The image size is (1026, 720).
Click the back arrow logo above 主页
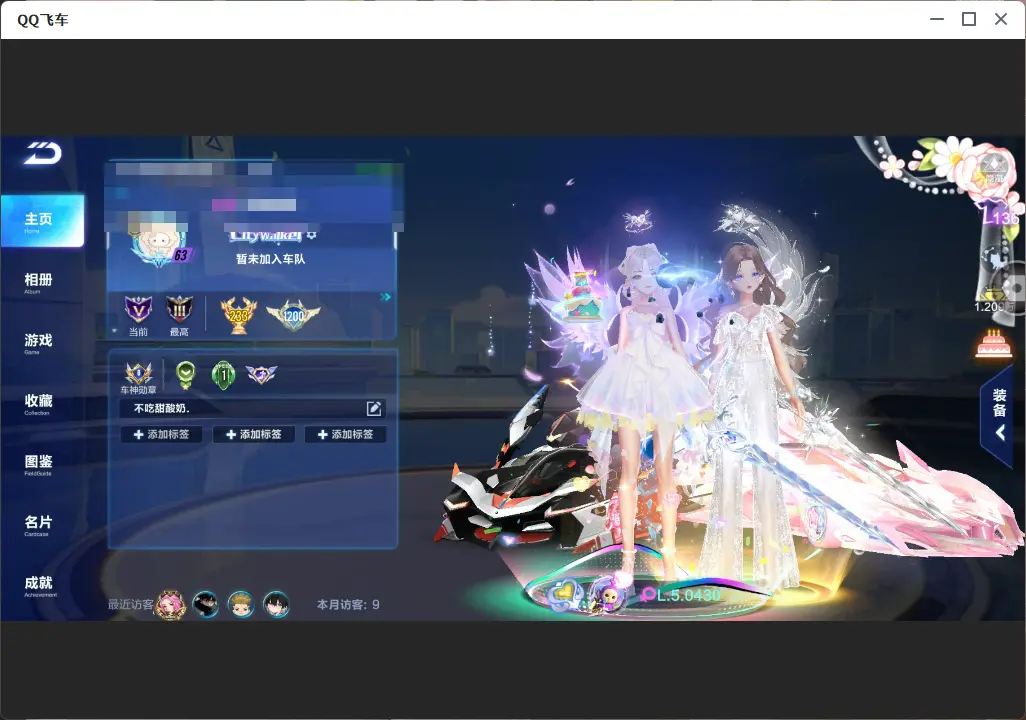[43, 153]
